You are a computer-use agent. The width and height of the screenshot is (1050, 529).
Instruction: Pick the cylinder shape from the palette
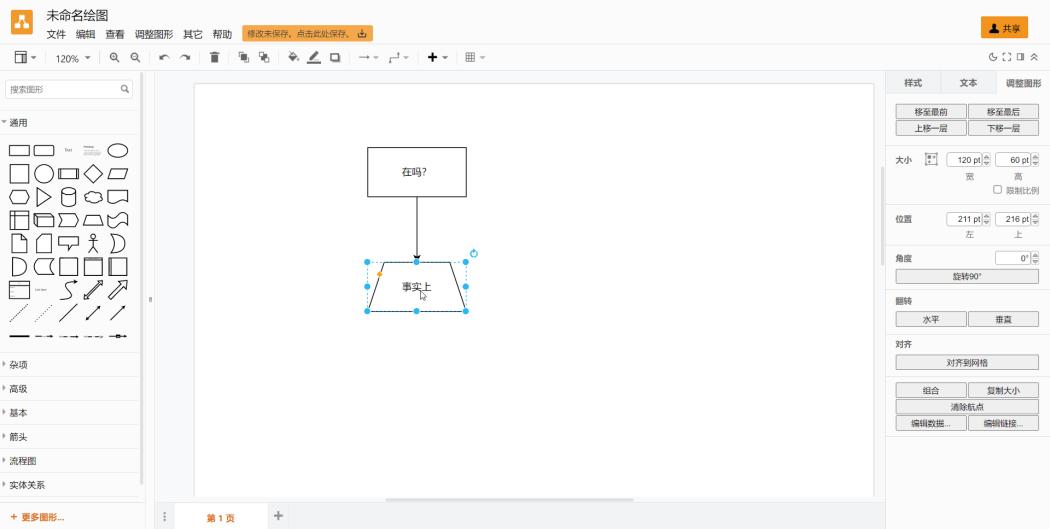point(68,197)
